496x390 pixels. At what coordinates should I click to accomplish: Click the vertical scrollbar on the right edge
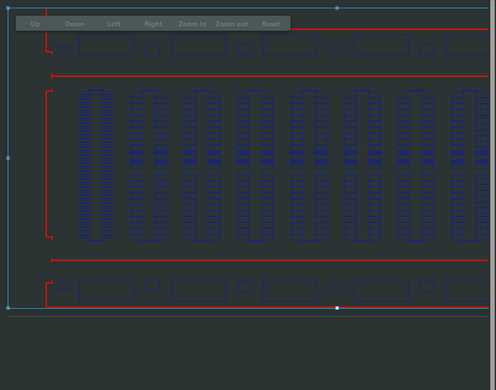point(492,195)
